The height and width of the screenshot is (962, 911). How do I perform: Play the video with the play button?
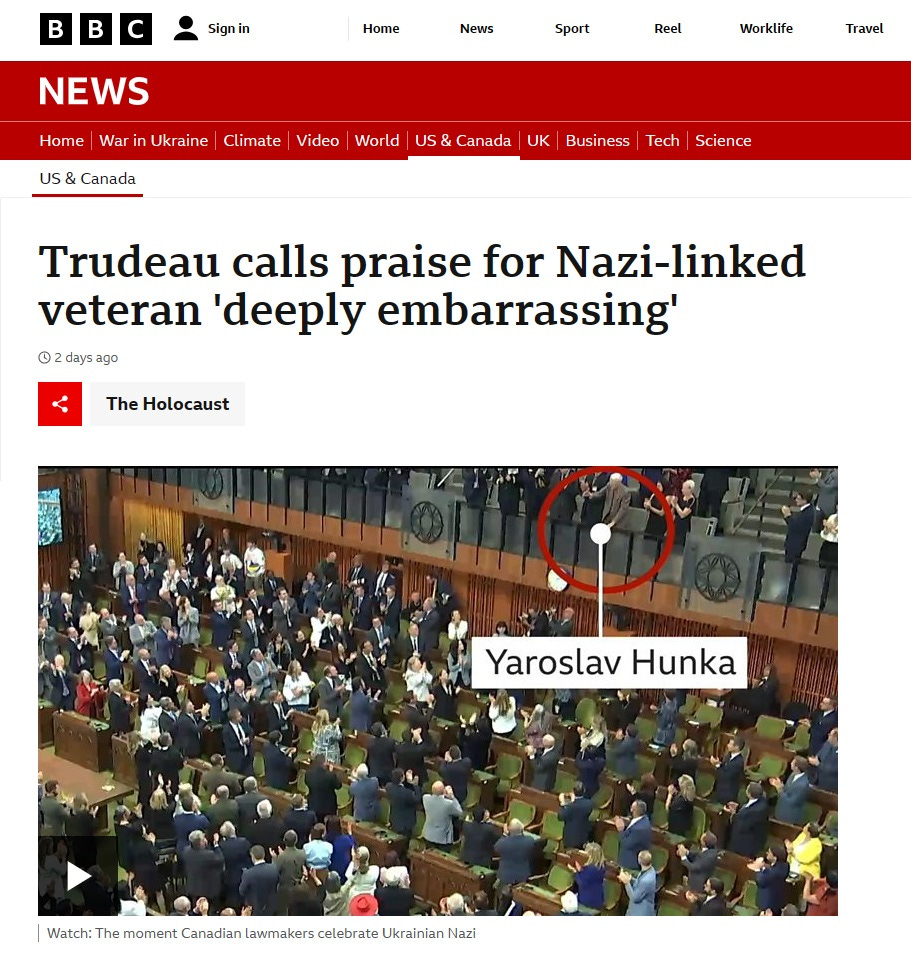click(78, 875)
